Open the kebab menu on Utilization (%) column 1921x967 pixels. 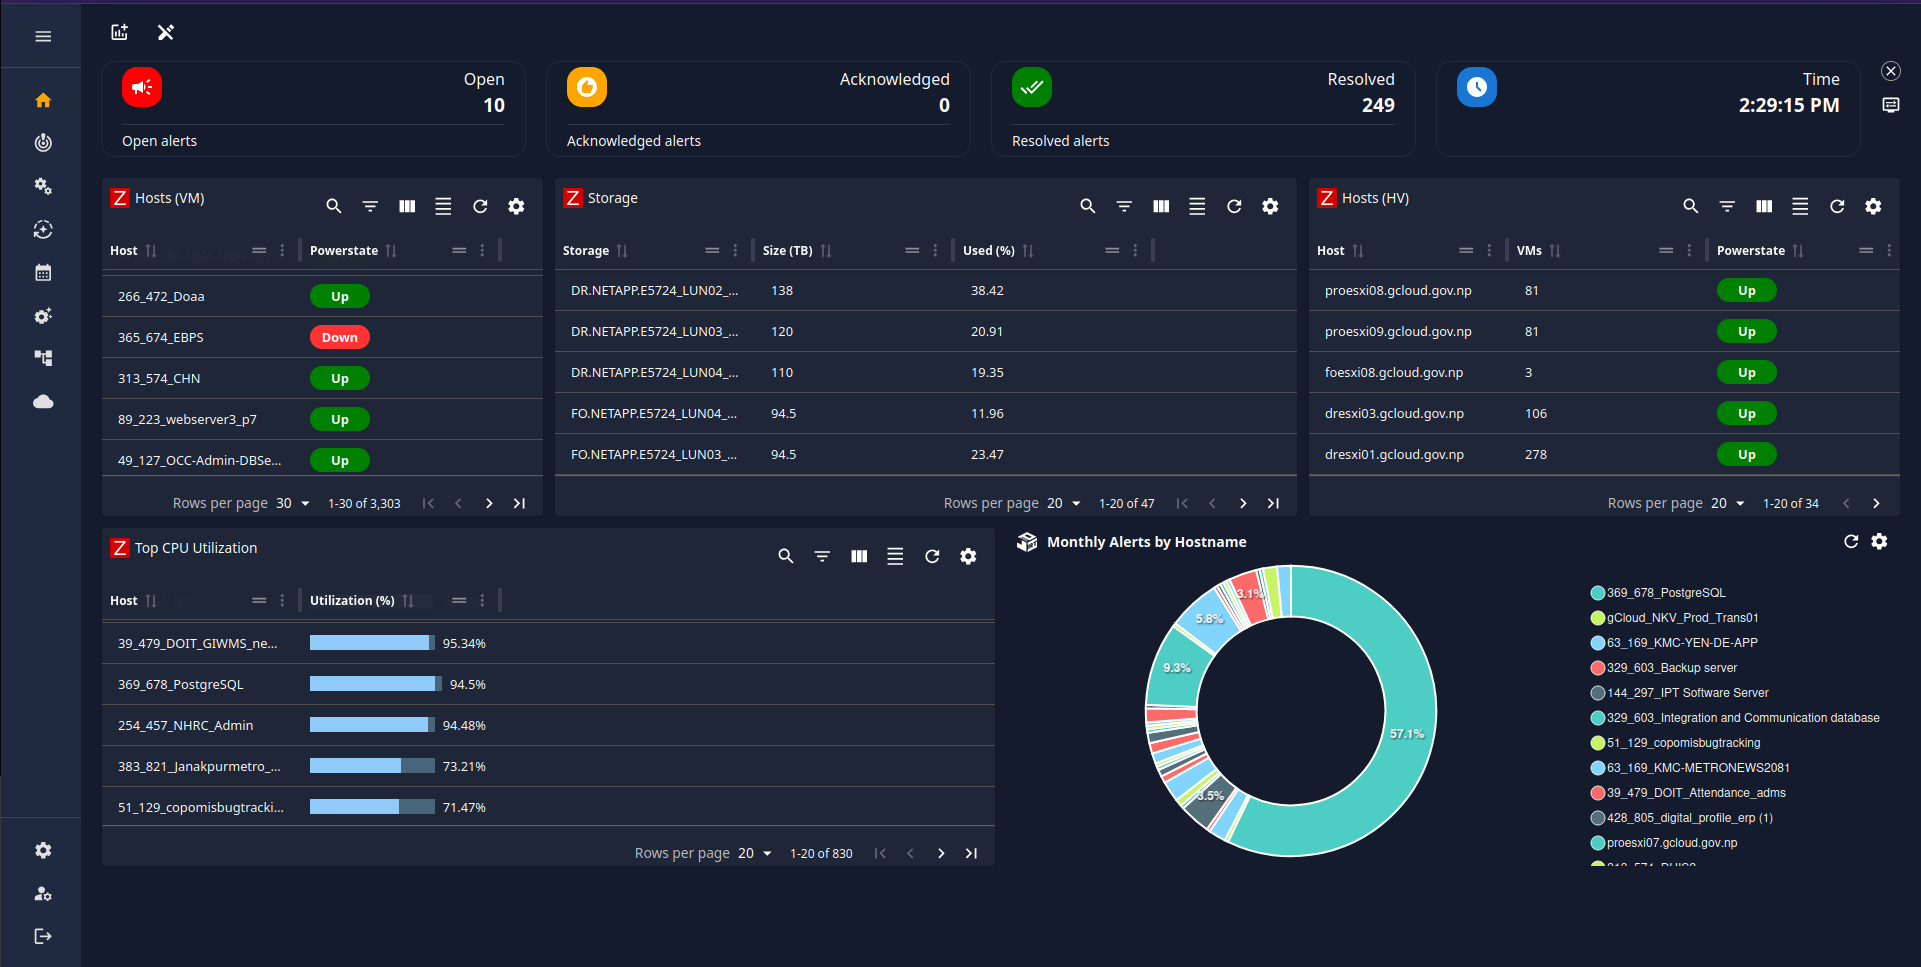tap(483, 600)
